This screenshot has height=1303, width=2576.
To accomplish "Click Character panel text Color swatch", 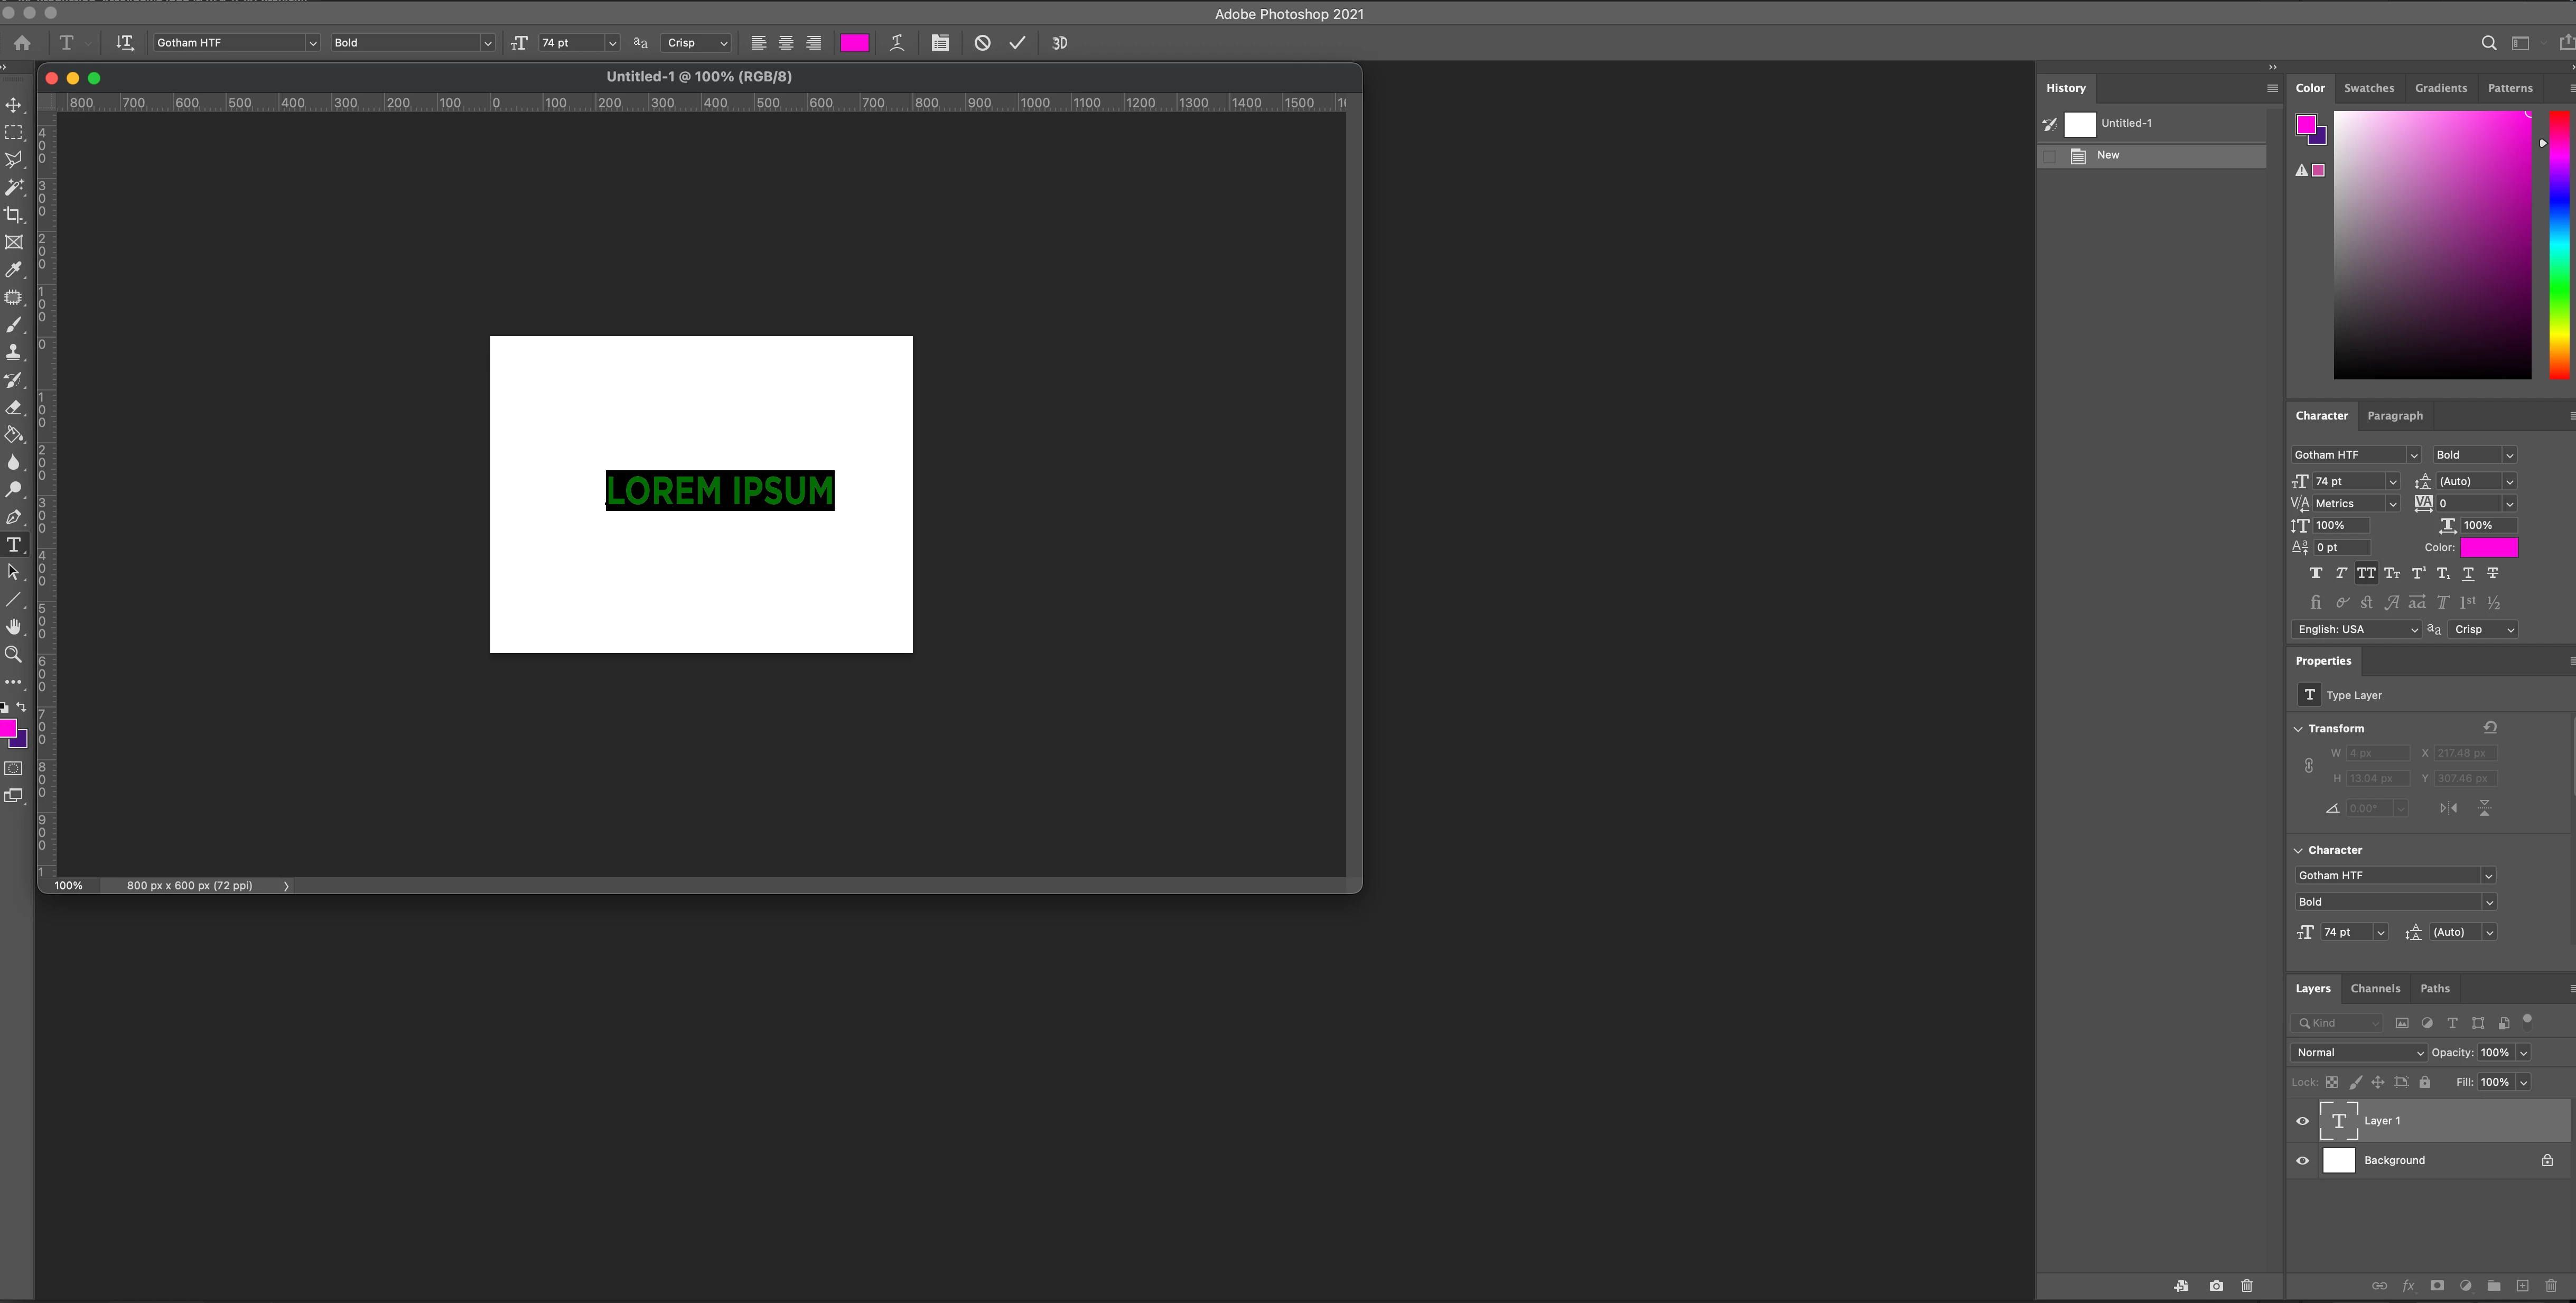I will click(2488, 547).
